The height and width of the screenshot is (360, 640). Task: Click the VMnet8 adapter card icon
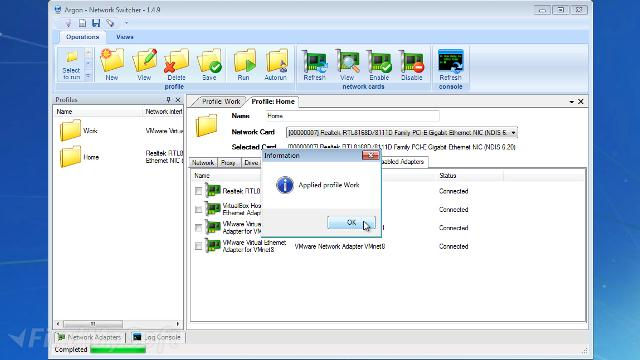tap(213, 246)
